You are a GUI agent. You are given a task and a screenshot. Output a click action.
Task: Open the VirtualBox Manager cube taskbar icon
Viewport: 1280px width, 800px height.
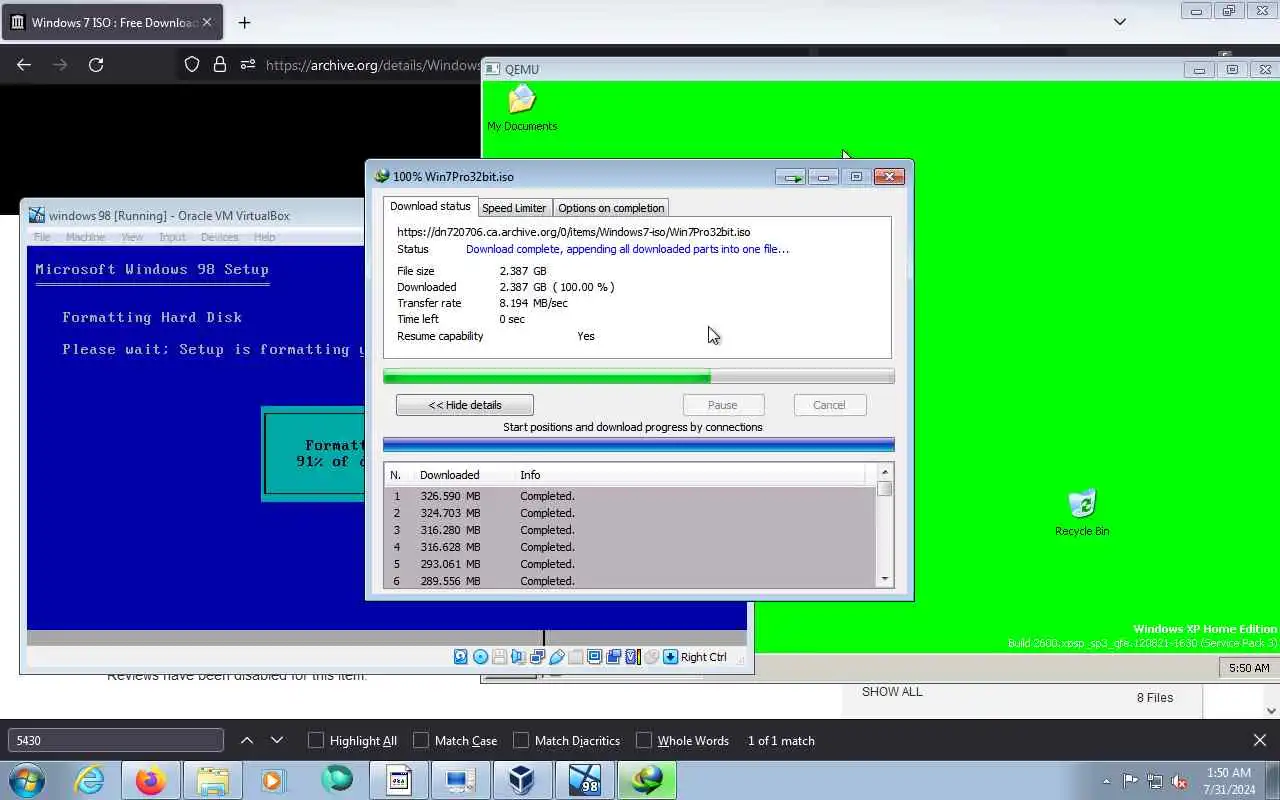tap(523, 780)
